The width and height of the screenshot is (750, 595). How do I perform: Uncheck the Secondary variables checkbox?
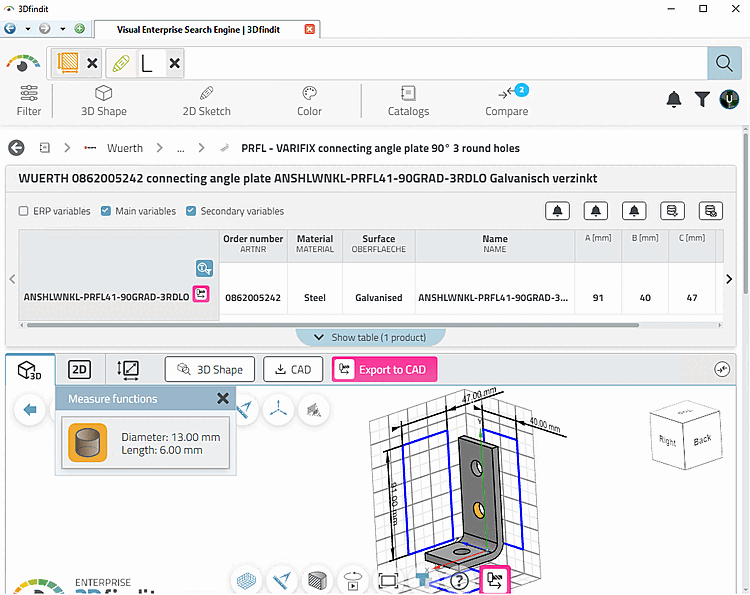coord(191,211)
